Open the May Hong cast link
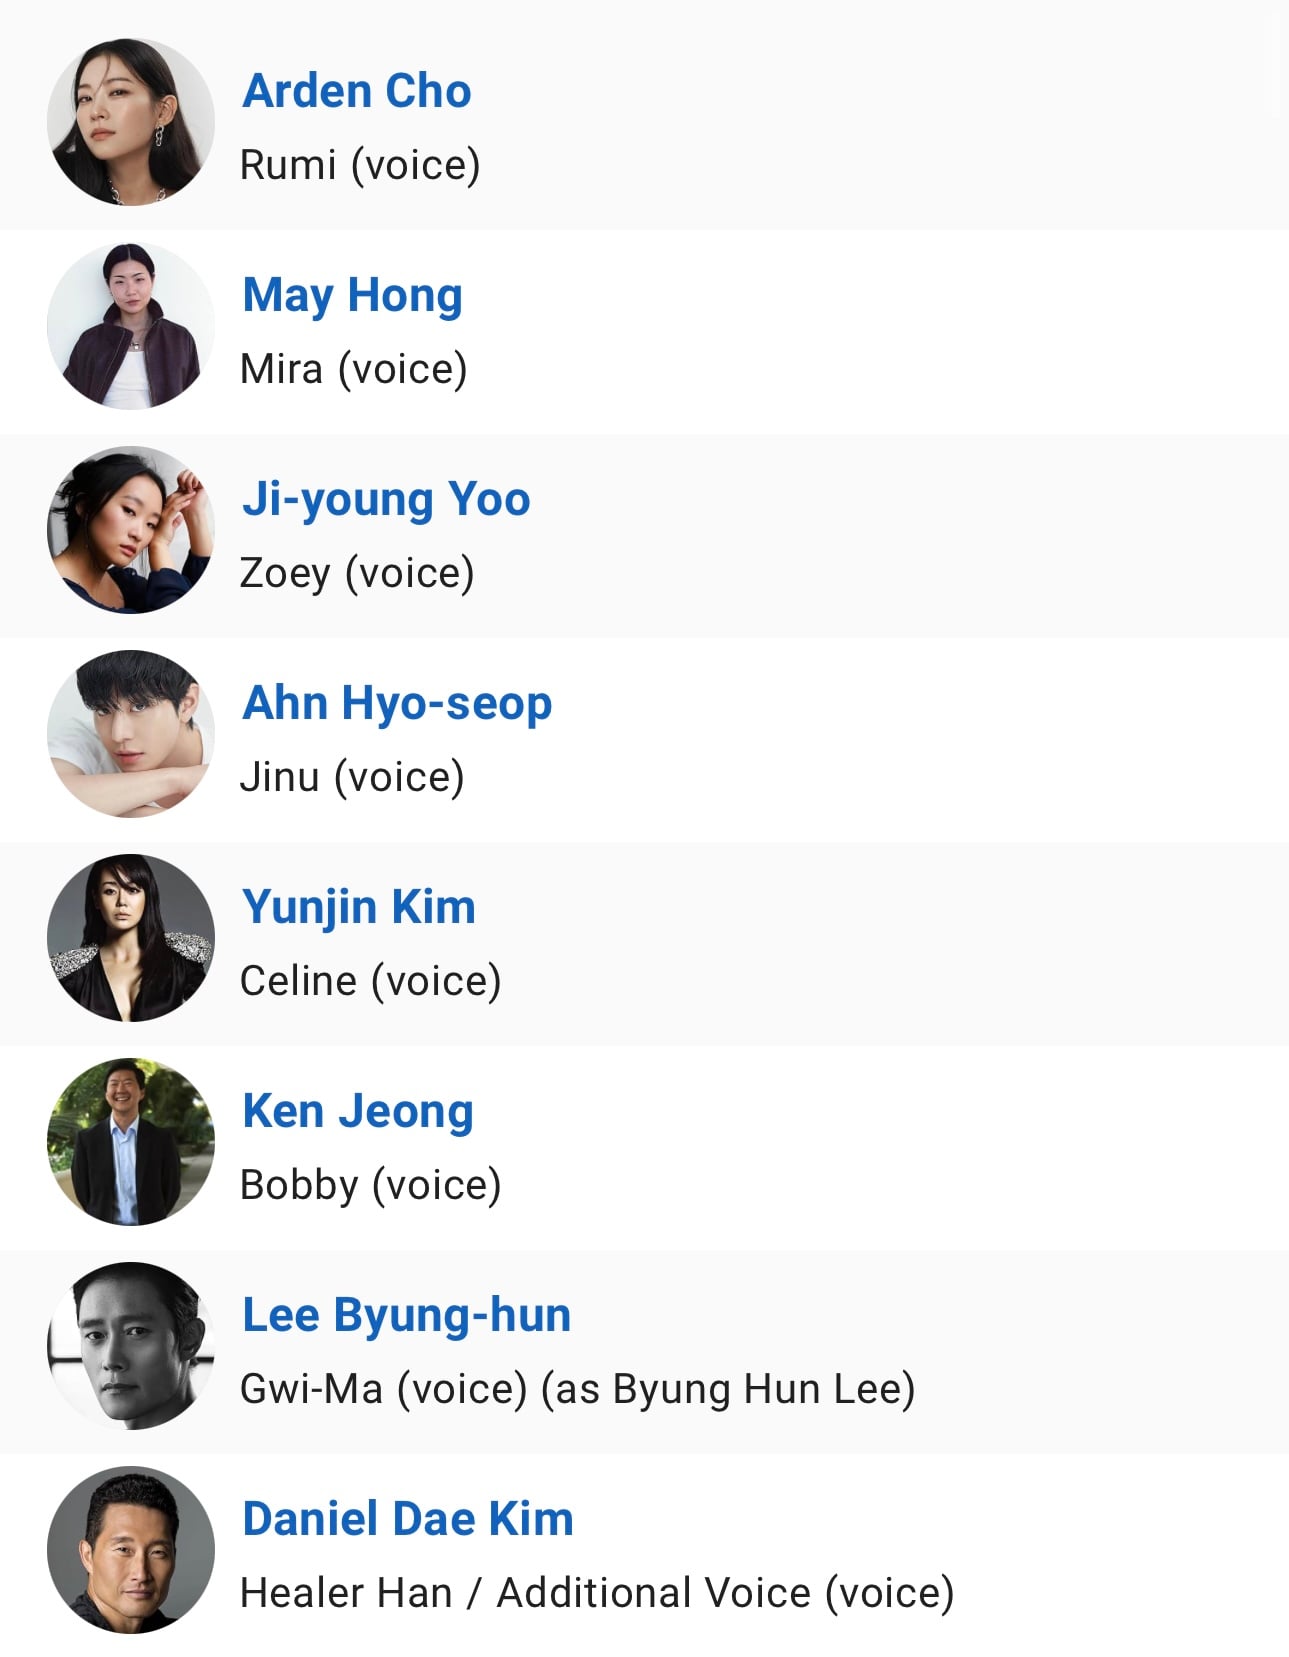 (x=352, y=296)
